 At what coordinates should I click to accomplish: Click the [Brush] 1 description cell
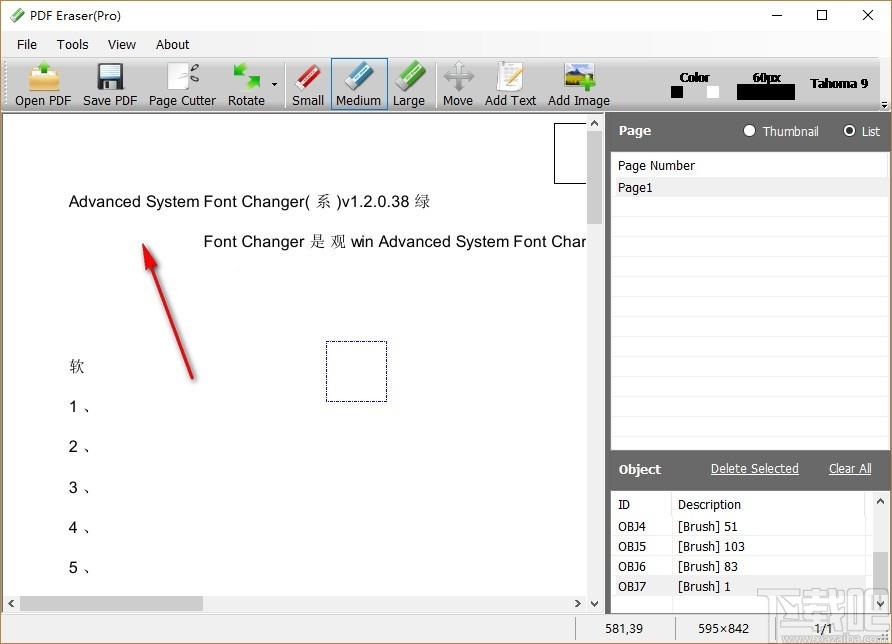pyautogui.click(x=704, y=587)
